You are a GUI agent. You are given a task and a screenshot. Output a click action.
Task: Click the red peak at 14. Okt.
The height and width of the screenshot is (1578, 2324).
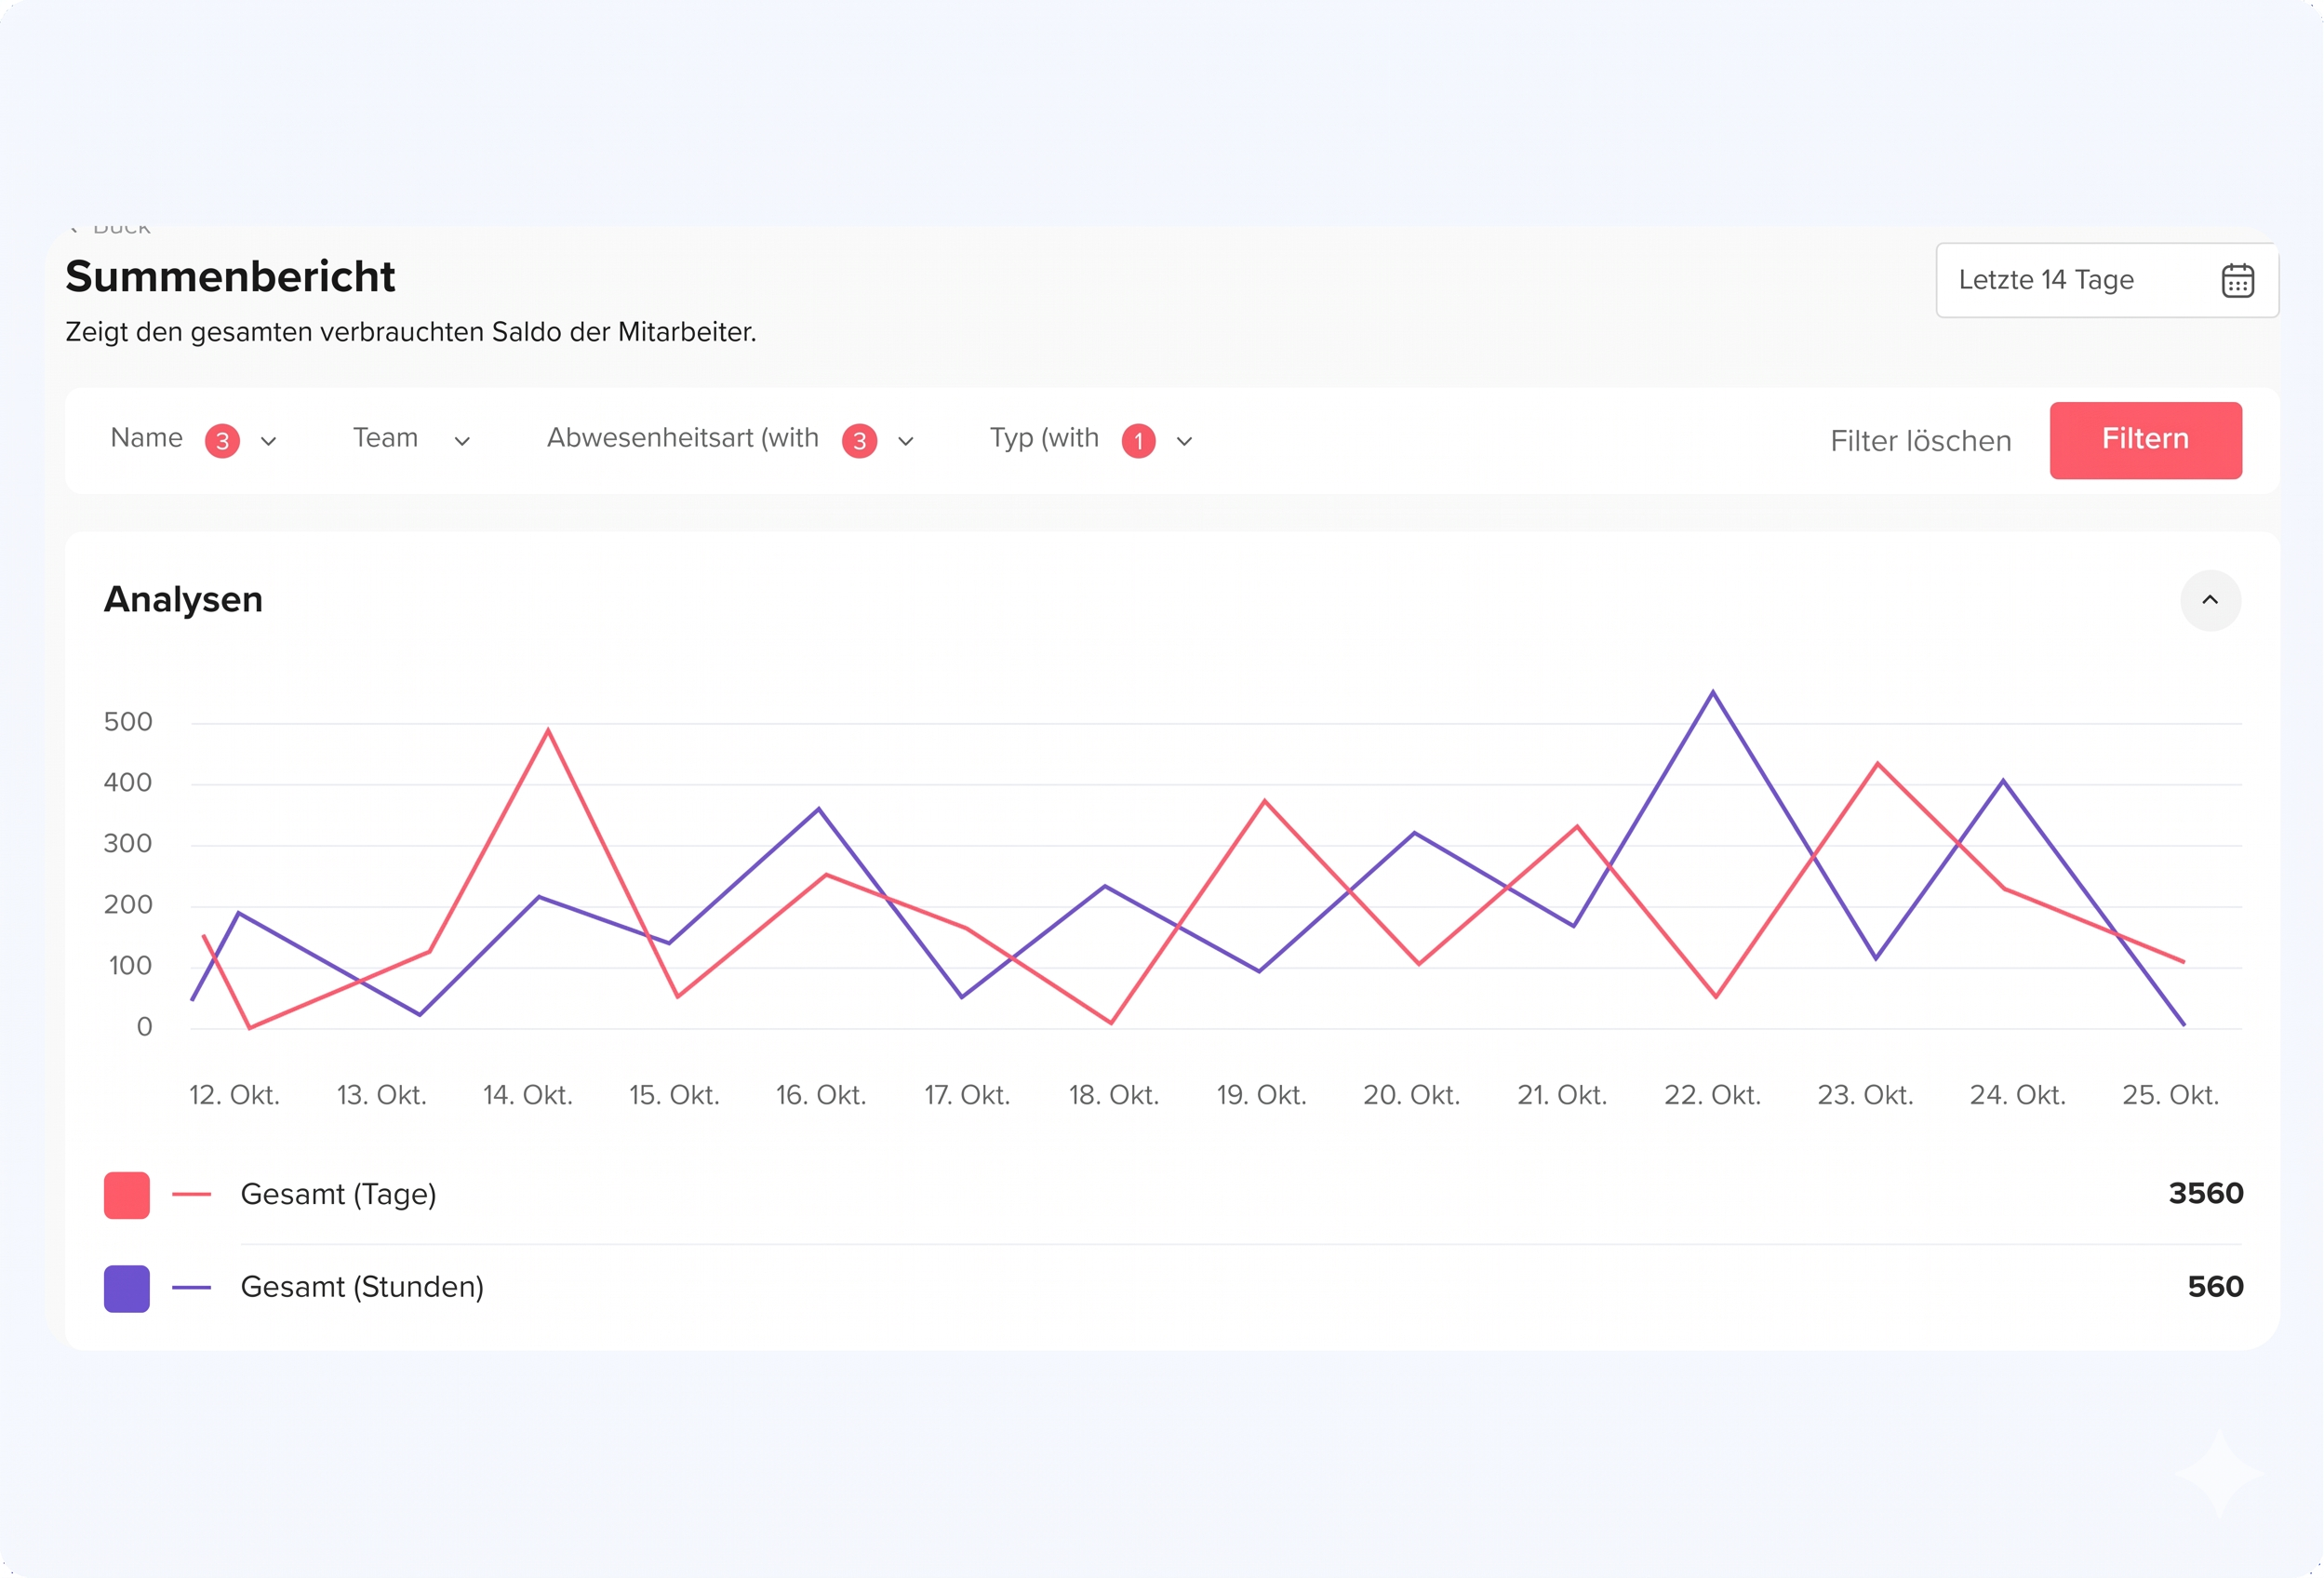548,730
